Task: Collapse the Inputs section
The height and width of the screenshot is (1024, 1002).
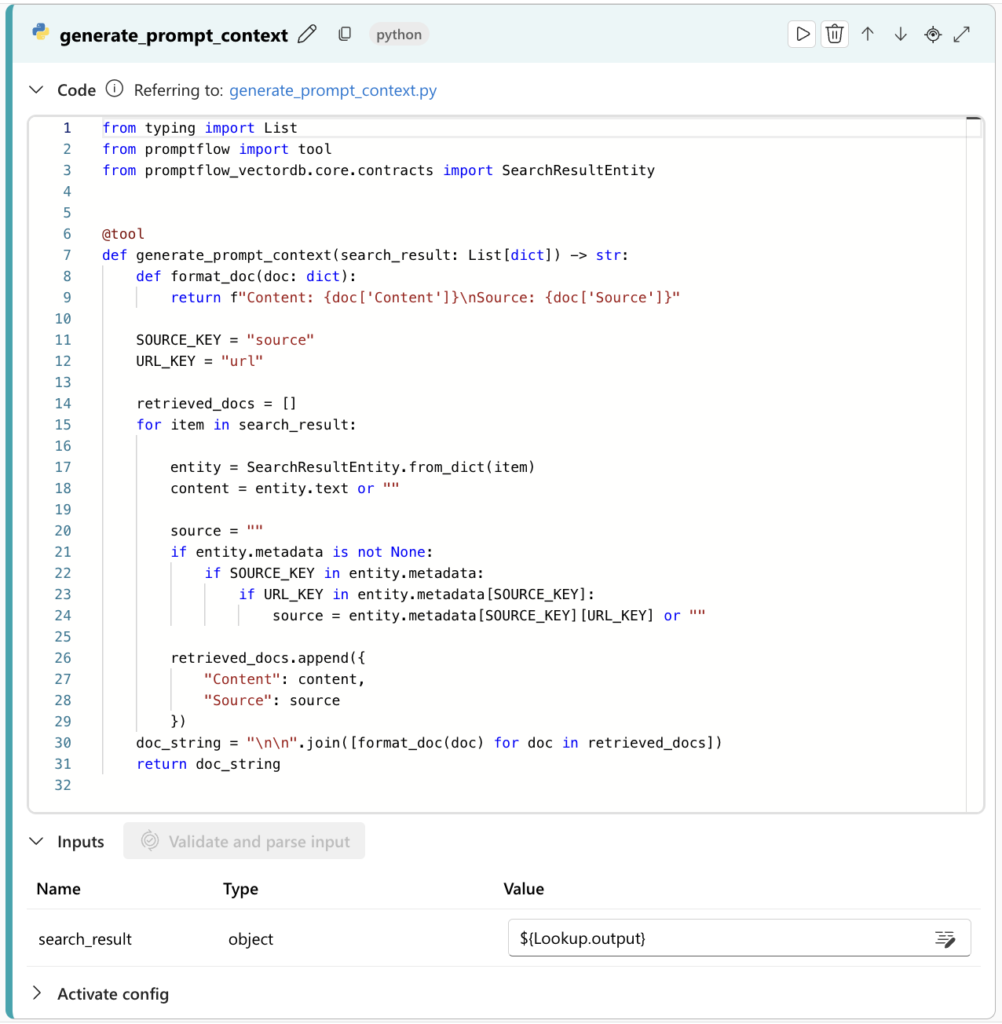Action: pyautogui.click(x=37, y=841)
